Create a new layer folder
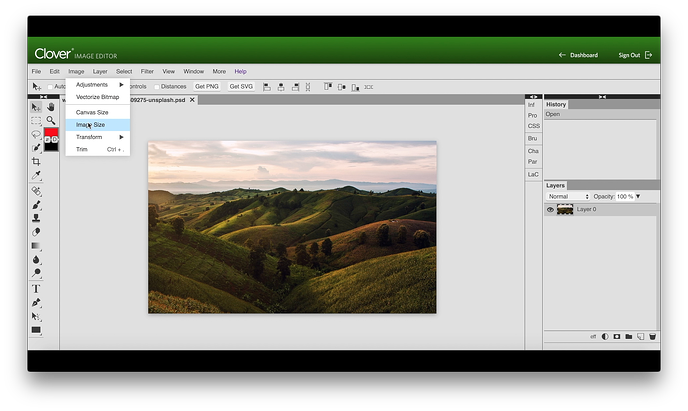The height and width of the screenshot is (411, 688). (629, 336)
